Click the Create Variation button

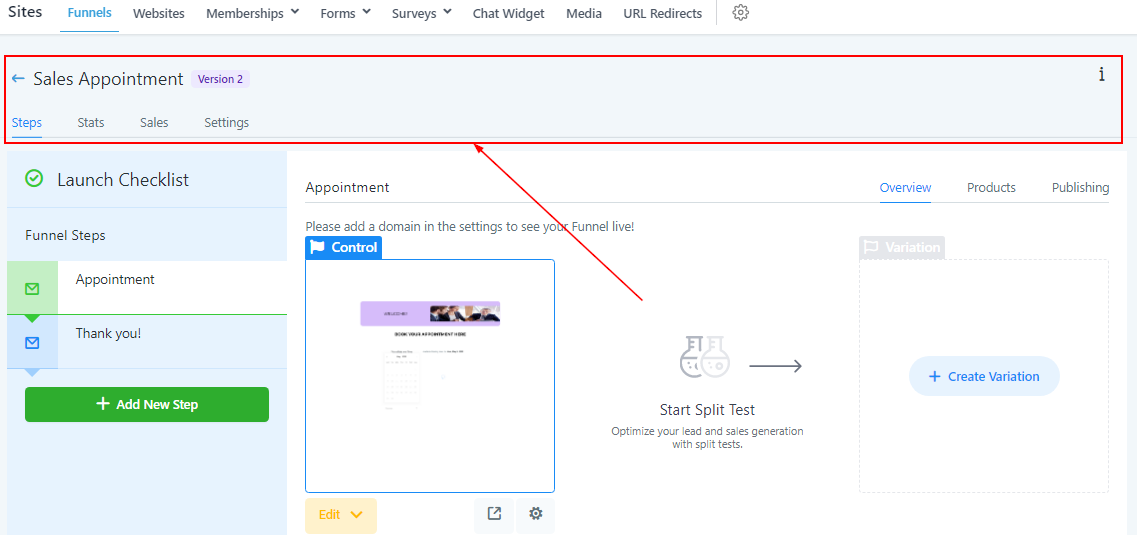tap(984, 377)
